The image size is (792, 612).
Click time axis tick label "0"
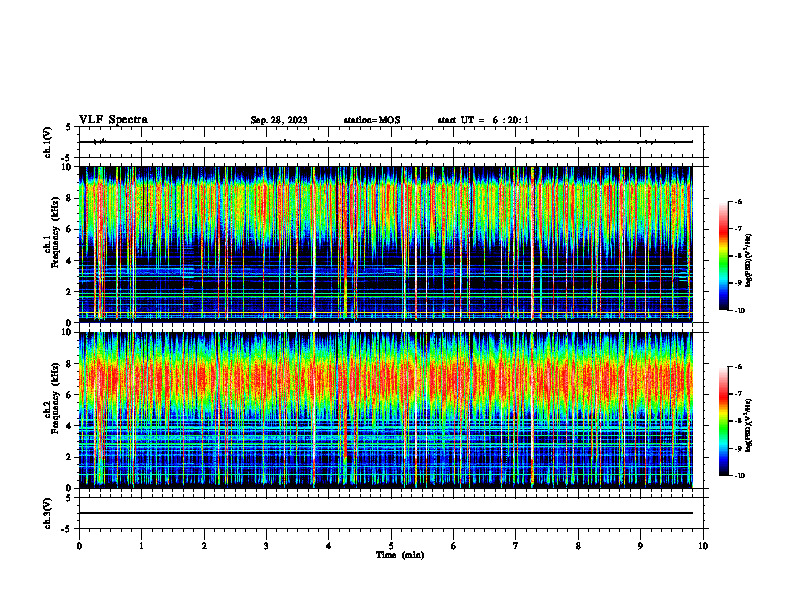tap(79, 546)
